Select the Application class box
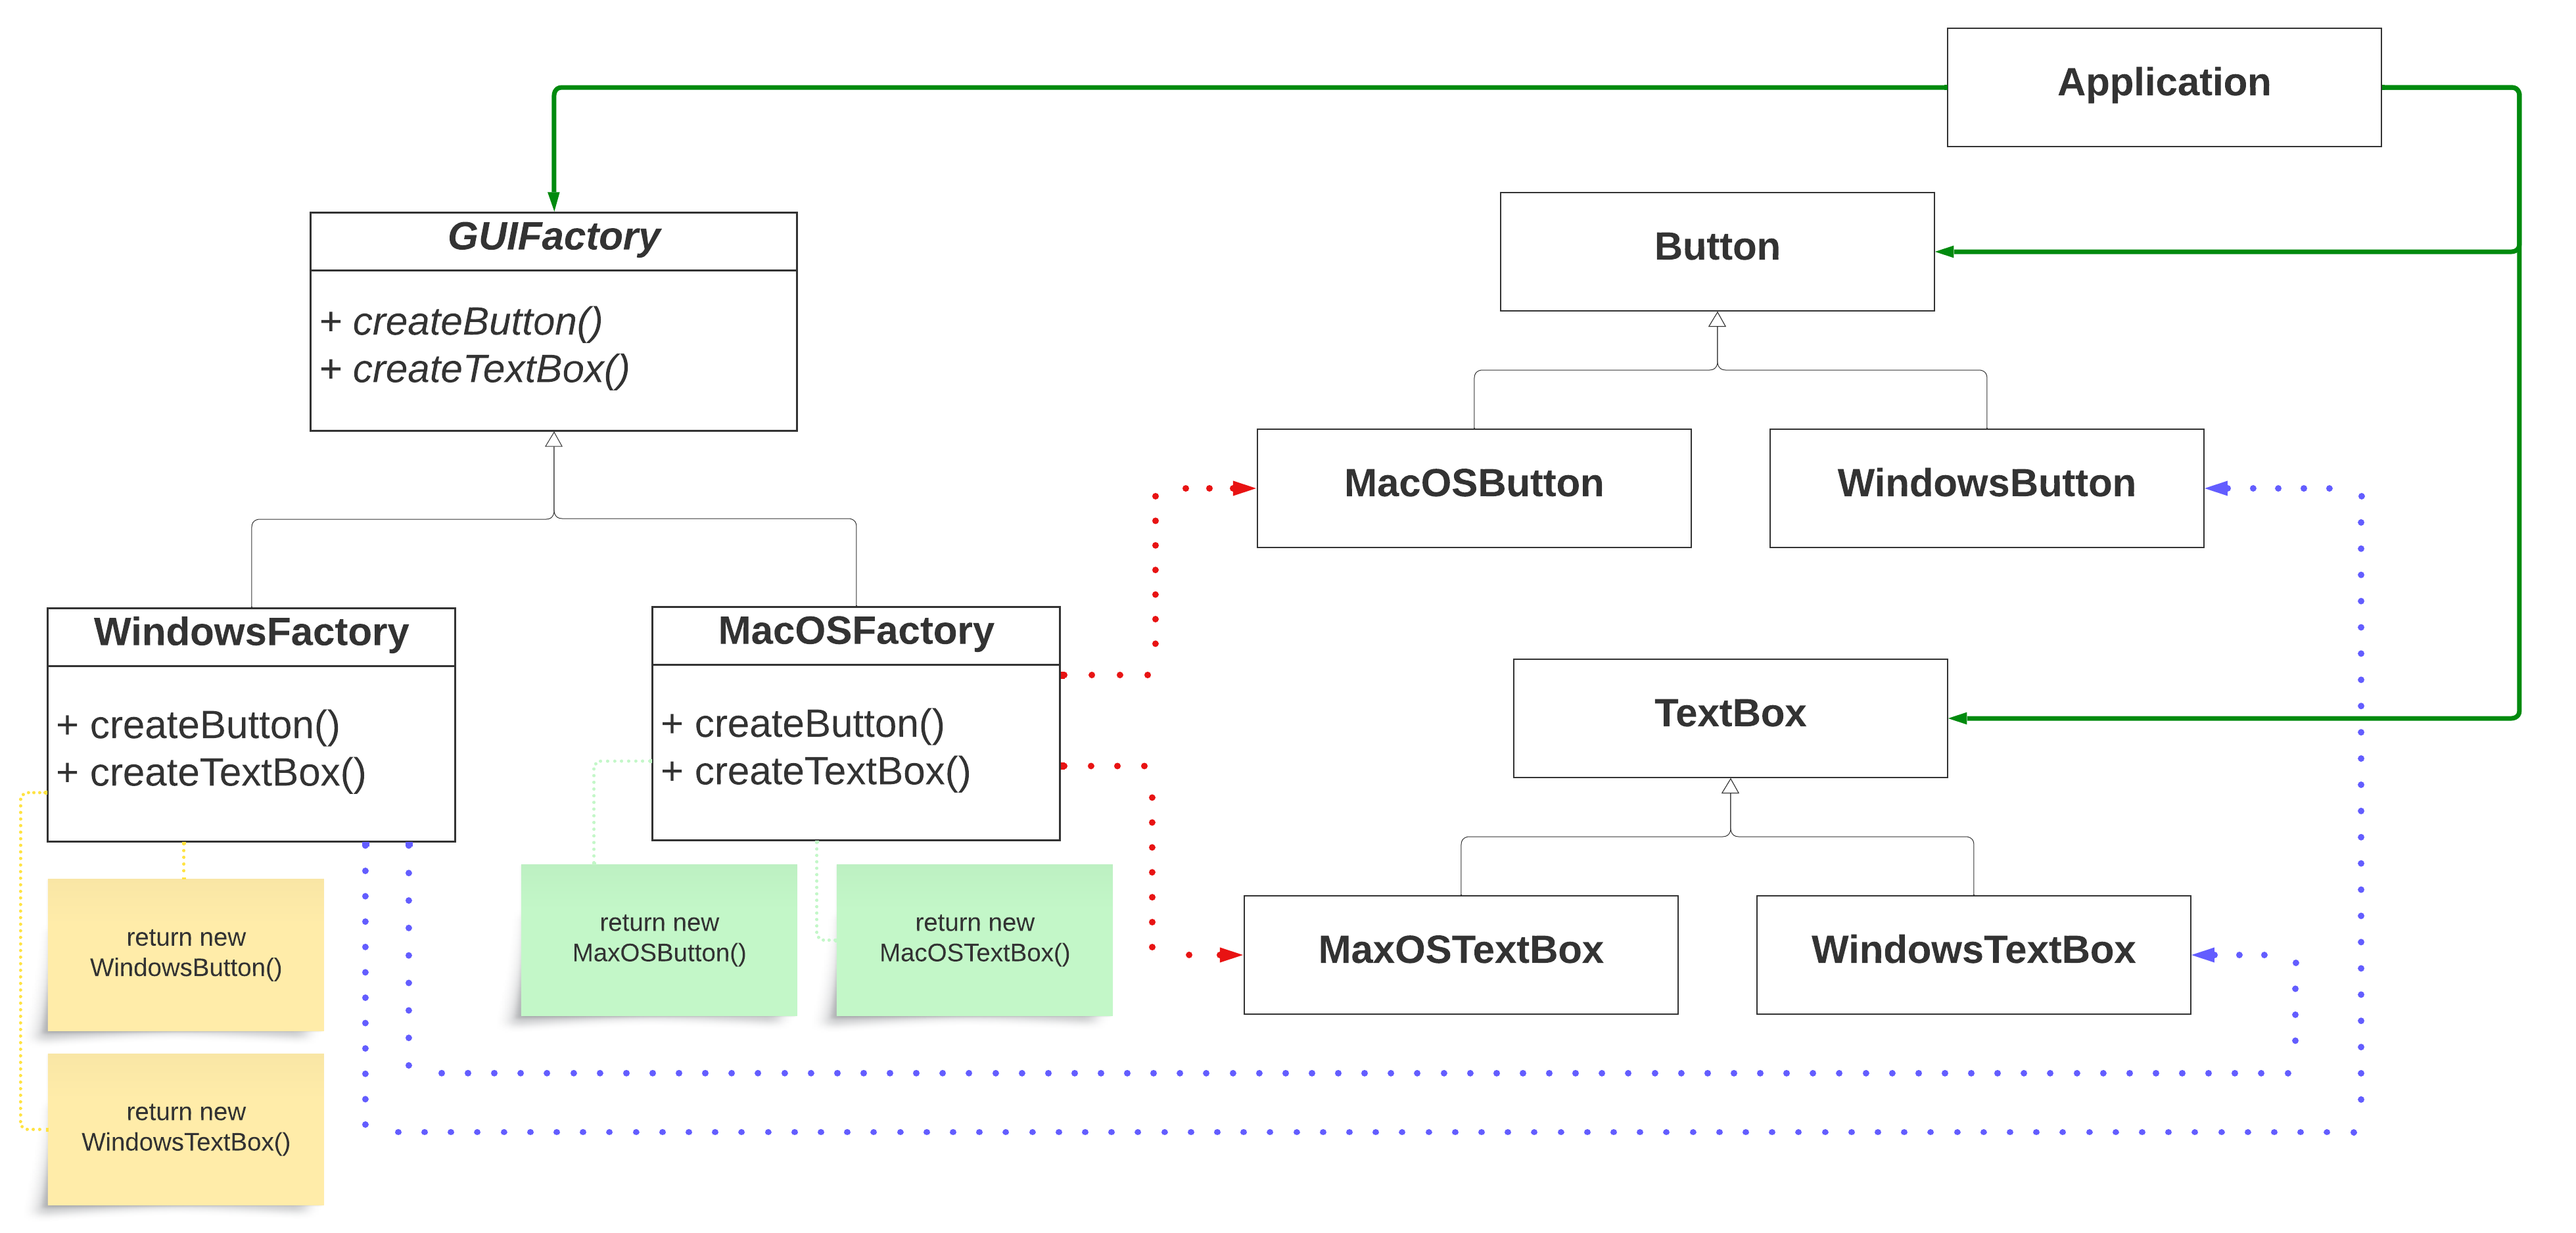 2163,87
